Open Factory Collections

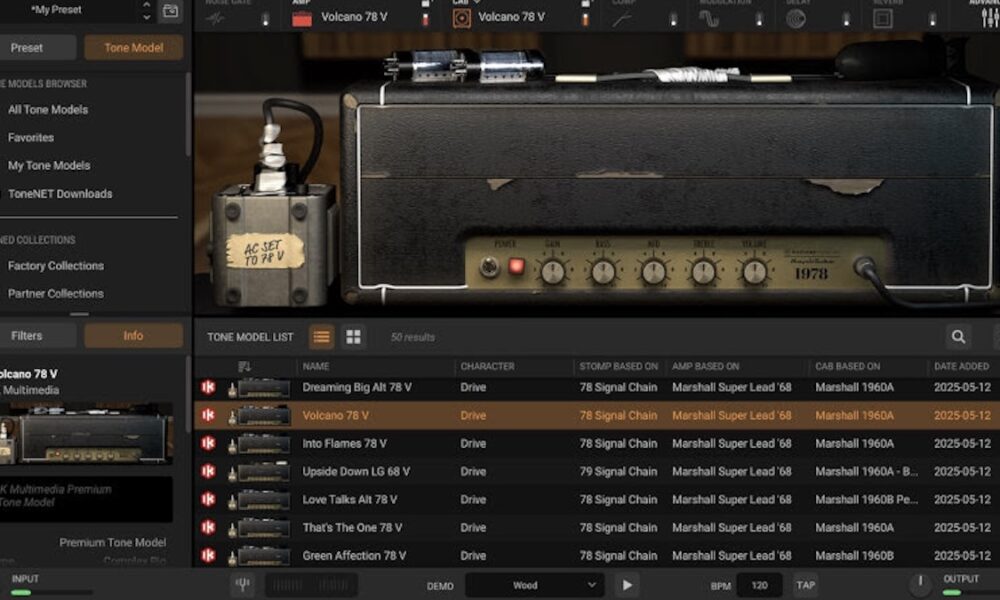pyautogui.click(x=55, y=265)
